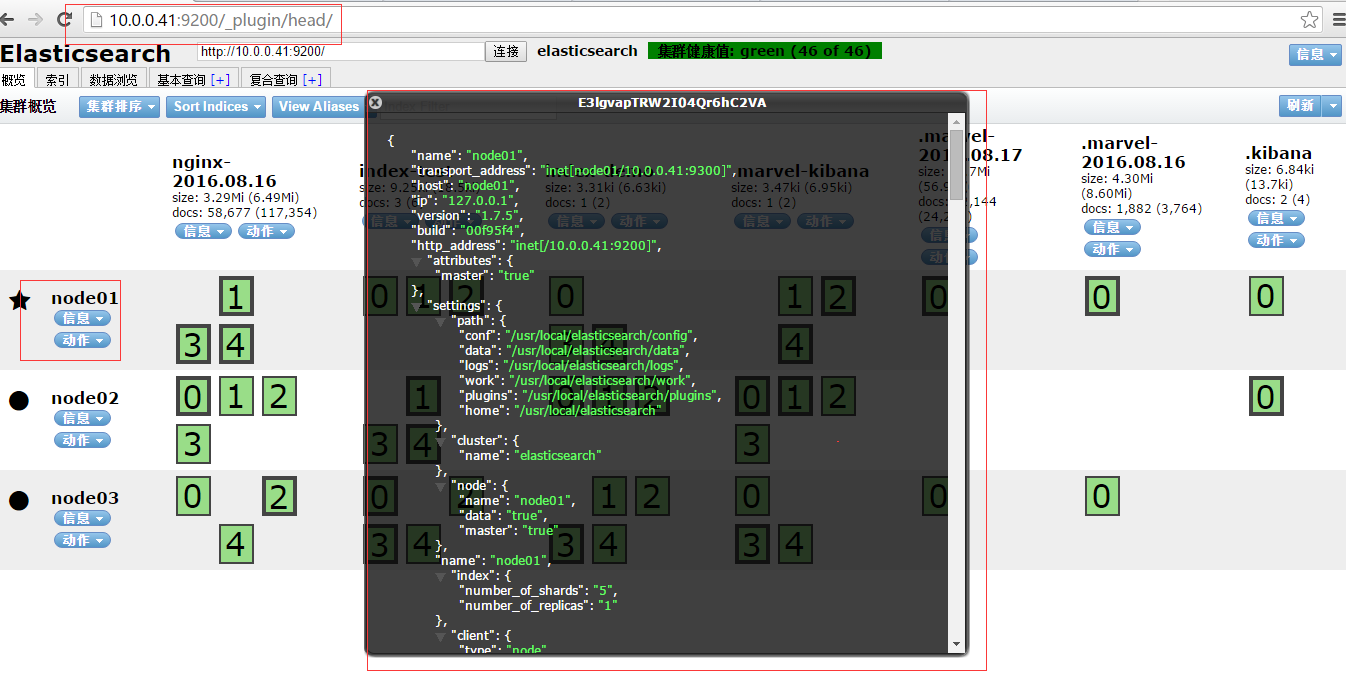The width and height of the screenshot is (1346, 693).
Task: Click the dialog scrollbar down arrow
Action: coord(956,643)
